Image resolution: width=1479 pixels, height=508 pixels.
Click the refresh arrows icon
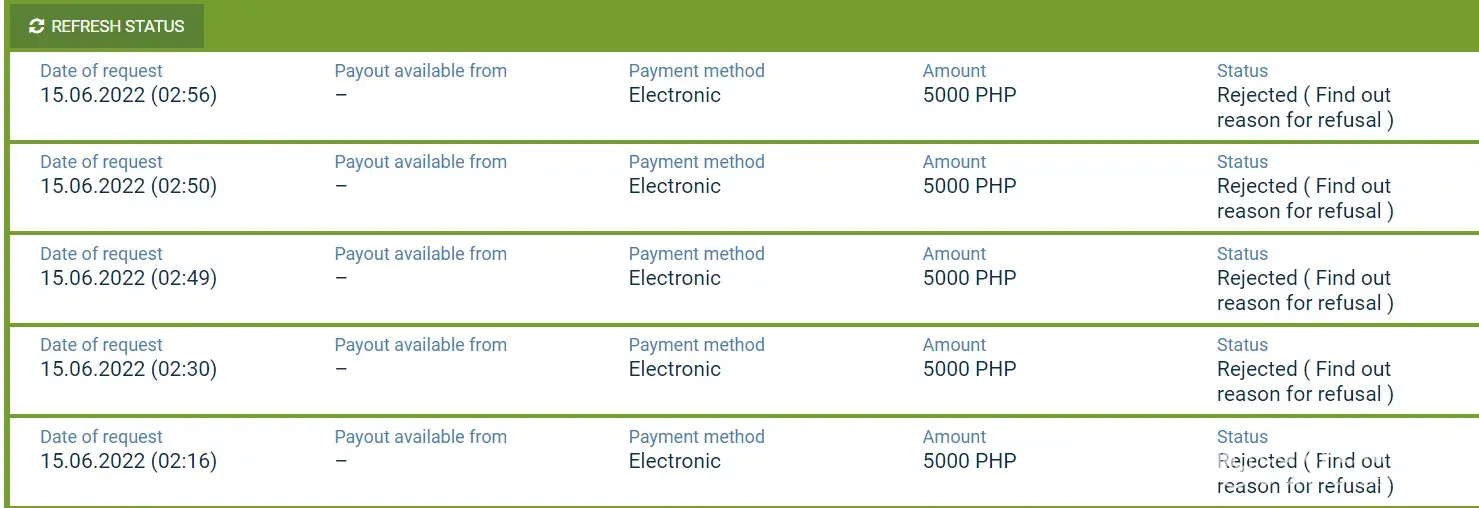click(x=37, y=27)
